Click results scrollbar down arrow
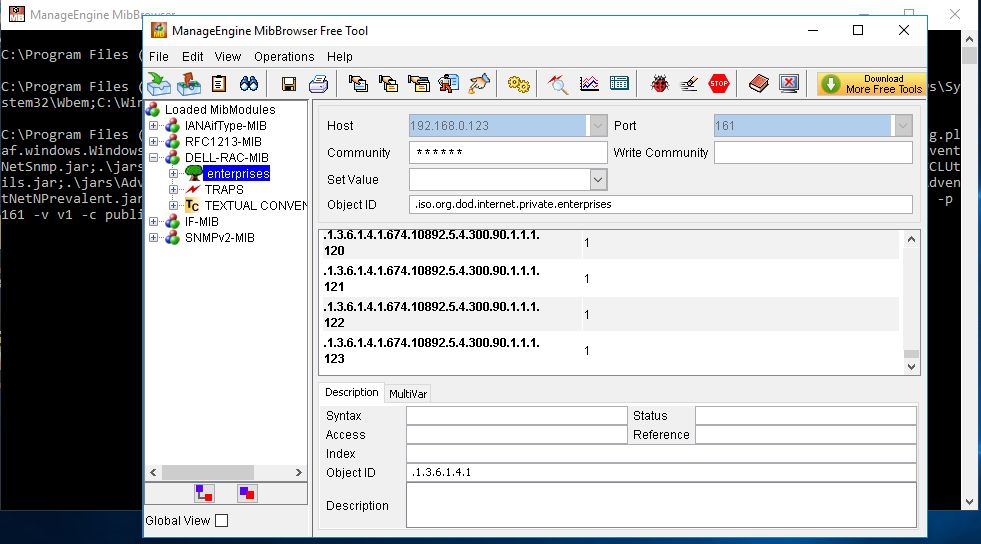 pos(912,367)
